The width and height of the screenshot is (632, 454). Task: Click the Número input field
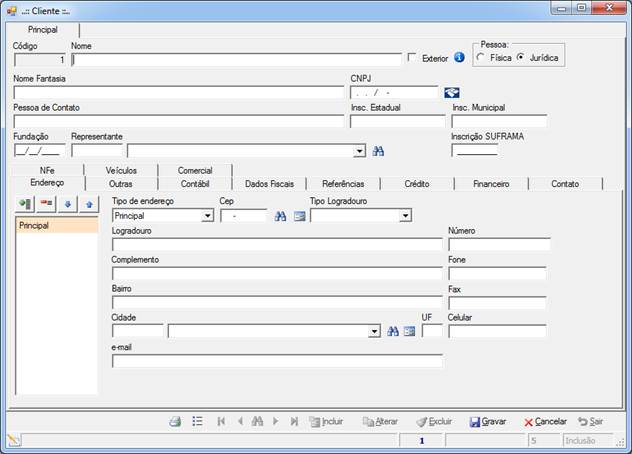pos(499,244)
